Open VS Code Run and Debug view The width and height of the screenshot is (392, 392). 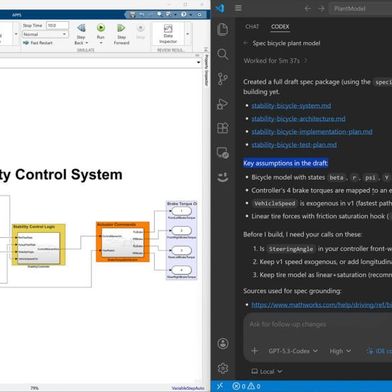223,104
